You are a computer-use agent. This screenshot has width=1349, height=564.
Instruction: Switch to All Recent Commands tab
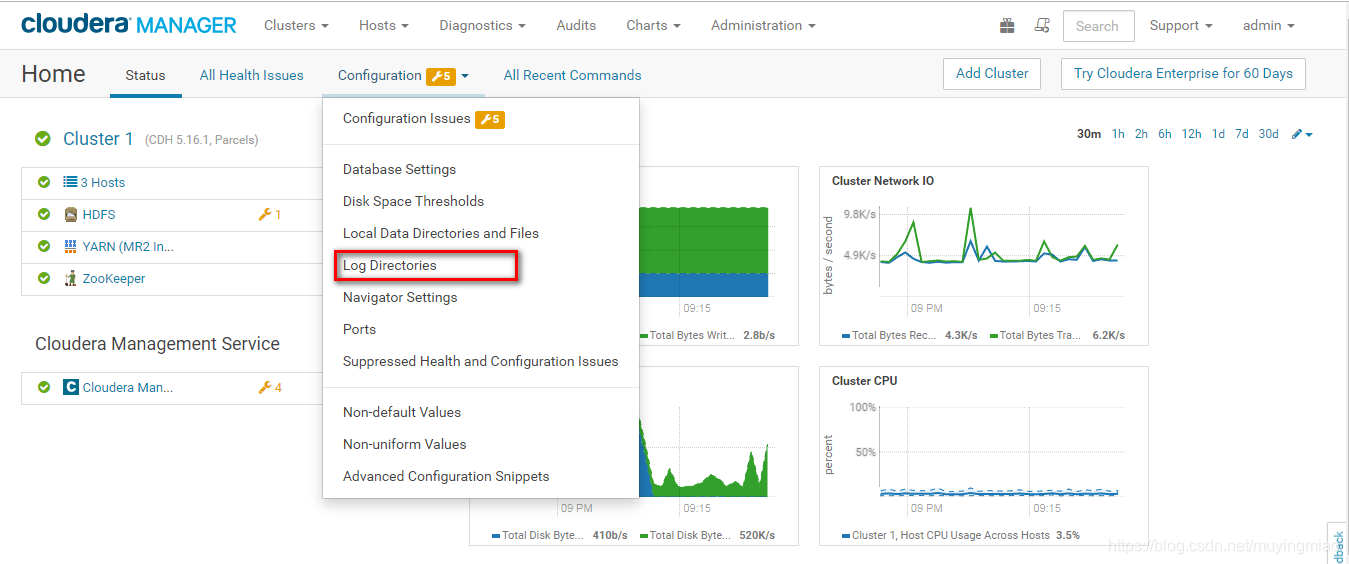tap(573, 75)
